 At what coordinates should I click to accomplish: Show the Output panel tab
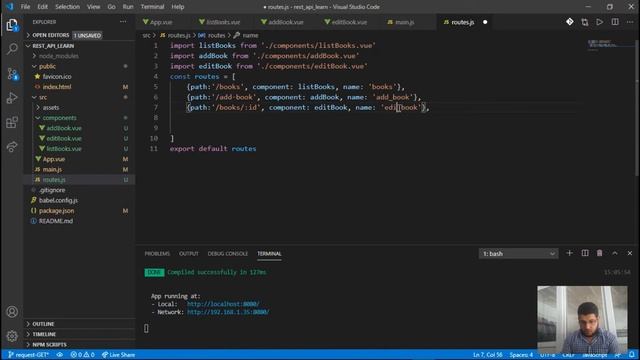point(189,253)
